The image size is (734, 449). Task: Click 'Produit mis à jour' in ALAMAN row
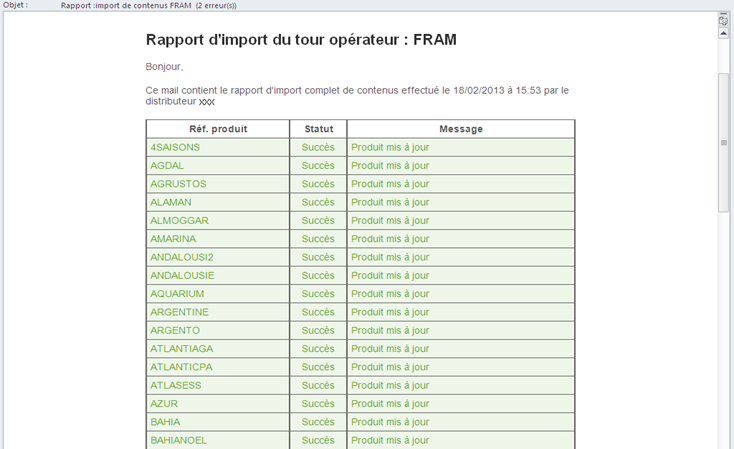(x=390, y=203)
